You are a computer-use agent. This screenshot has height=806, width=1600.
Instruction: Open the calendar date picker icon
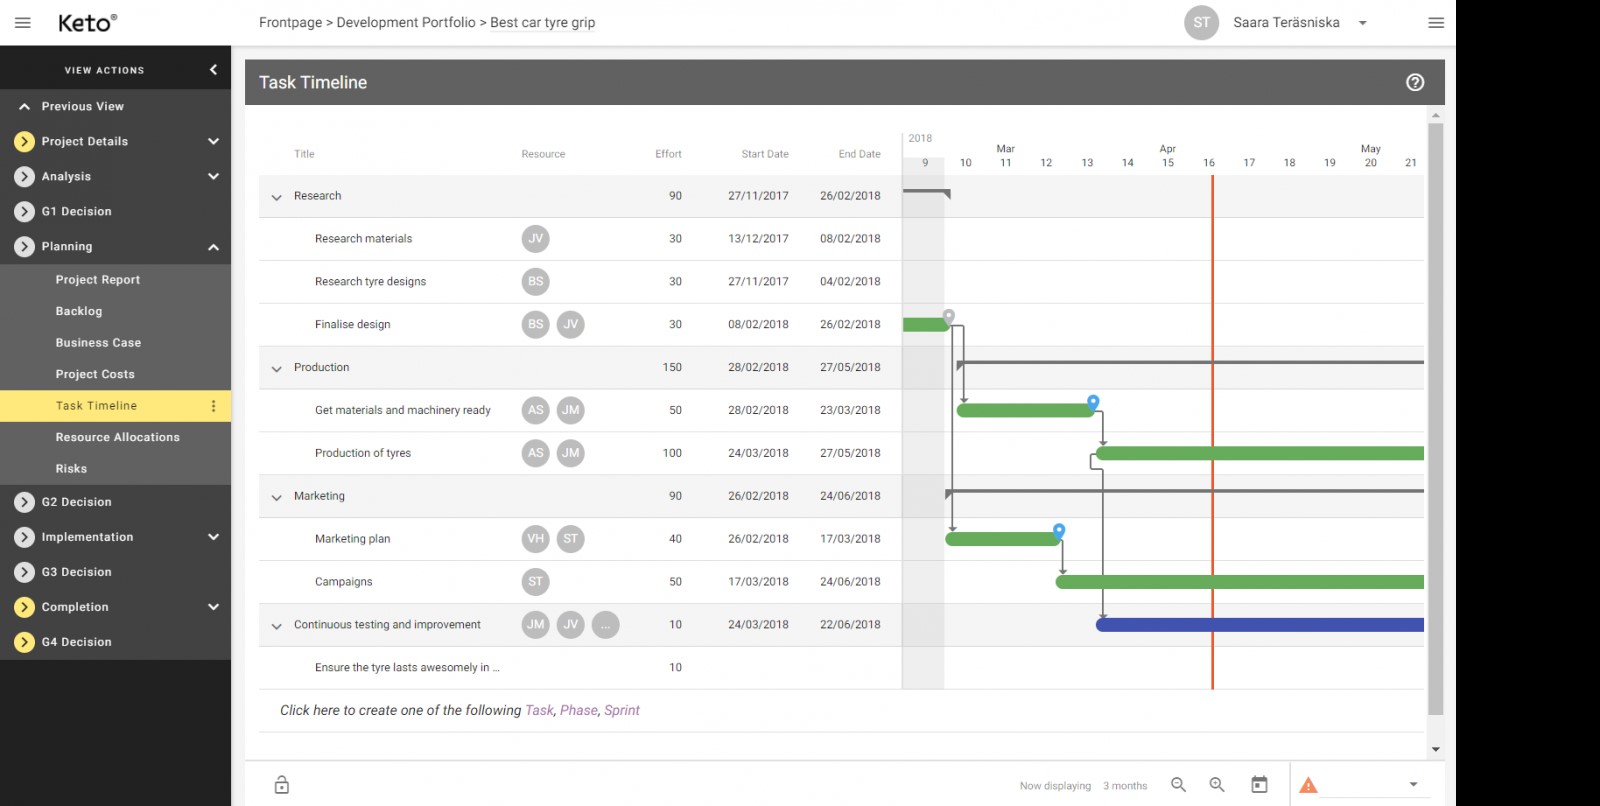tap(1259, 785)
